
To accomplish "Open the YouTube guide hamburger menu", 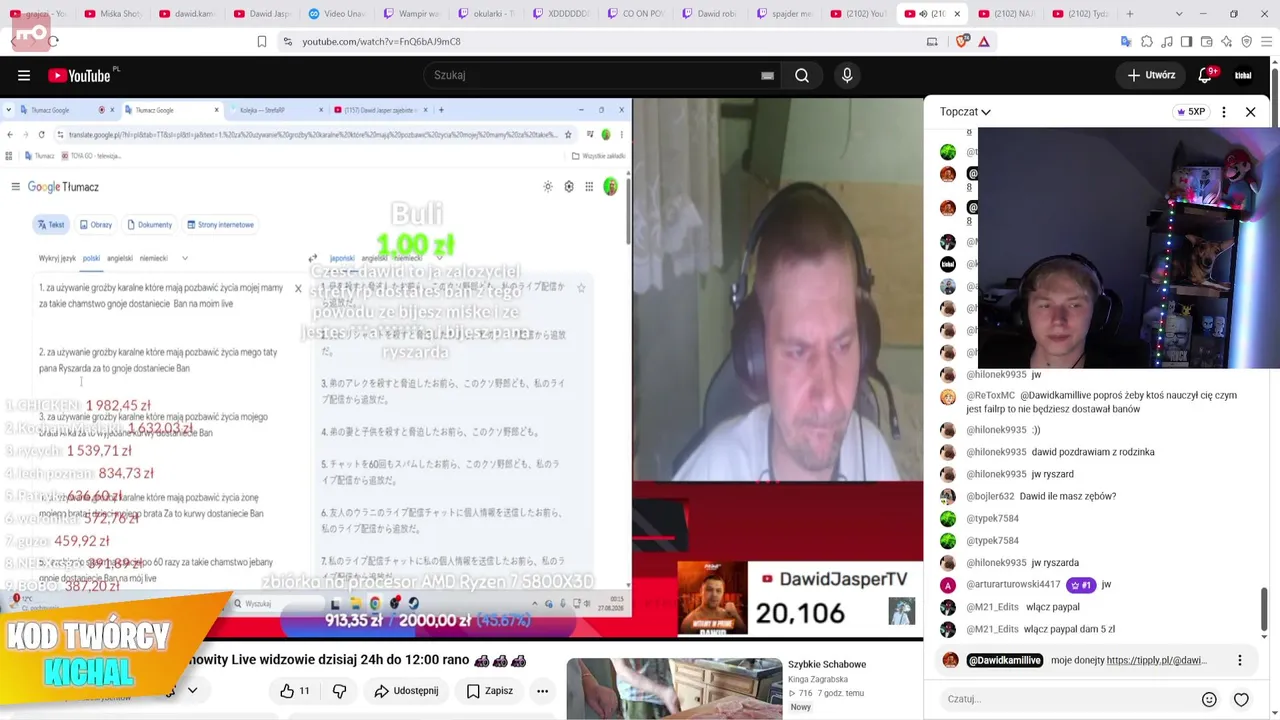I will [x=24, y=75].
